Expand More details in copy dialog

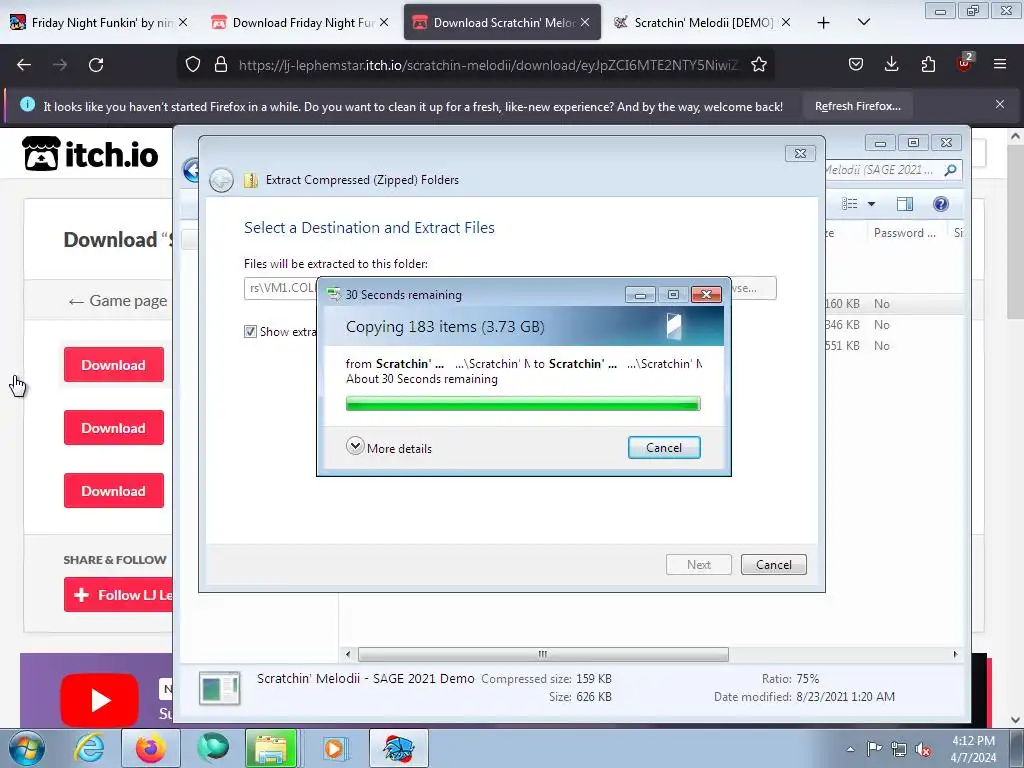(x=389, y=448)
